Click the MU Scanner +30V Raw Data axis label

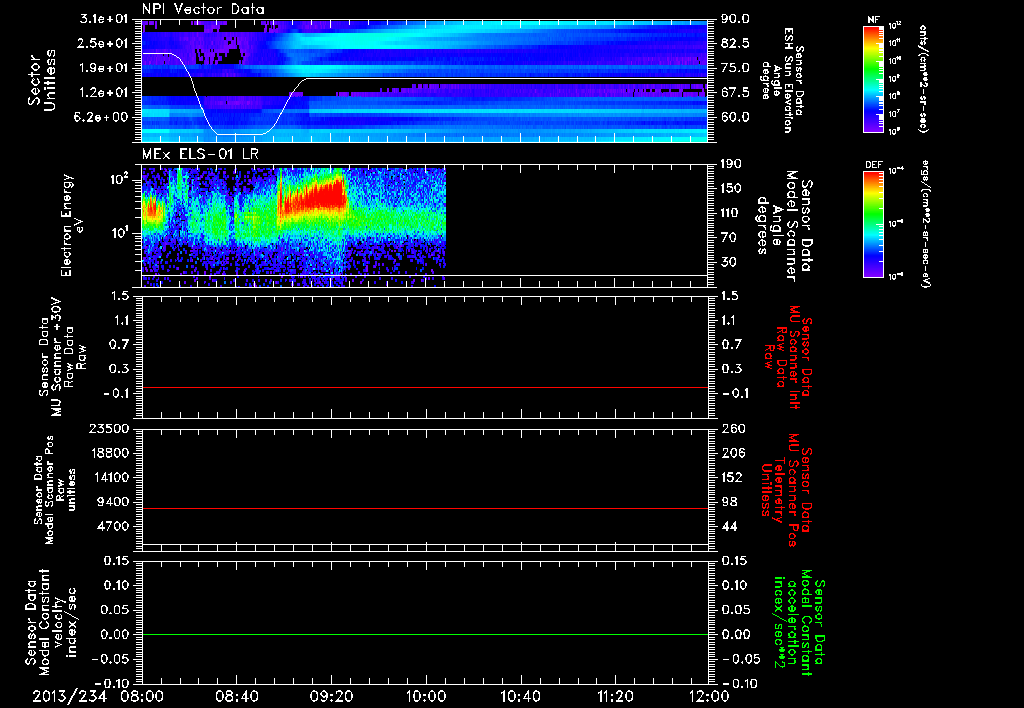pos(62,357)
